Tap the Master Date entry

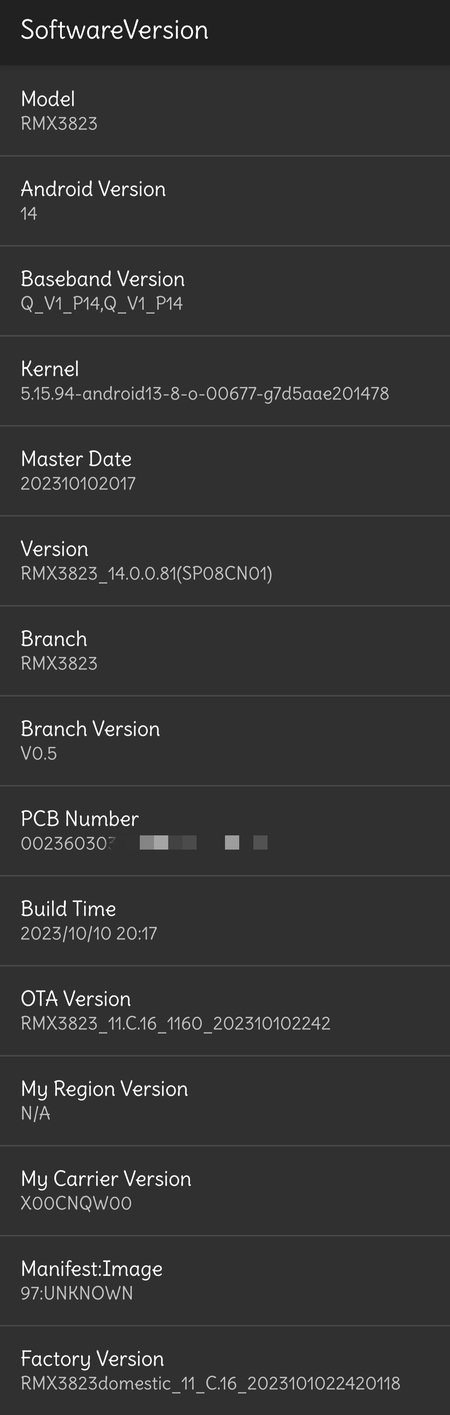tap(225, 471)
